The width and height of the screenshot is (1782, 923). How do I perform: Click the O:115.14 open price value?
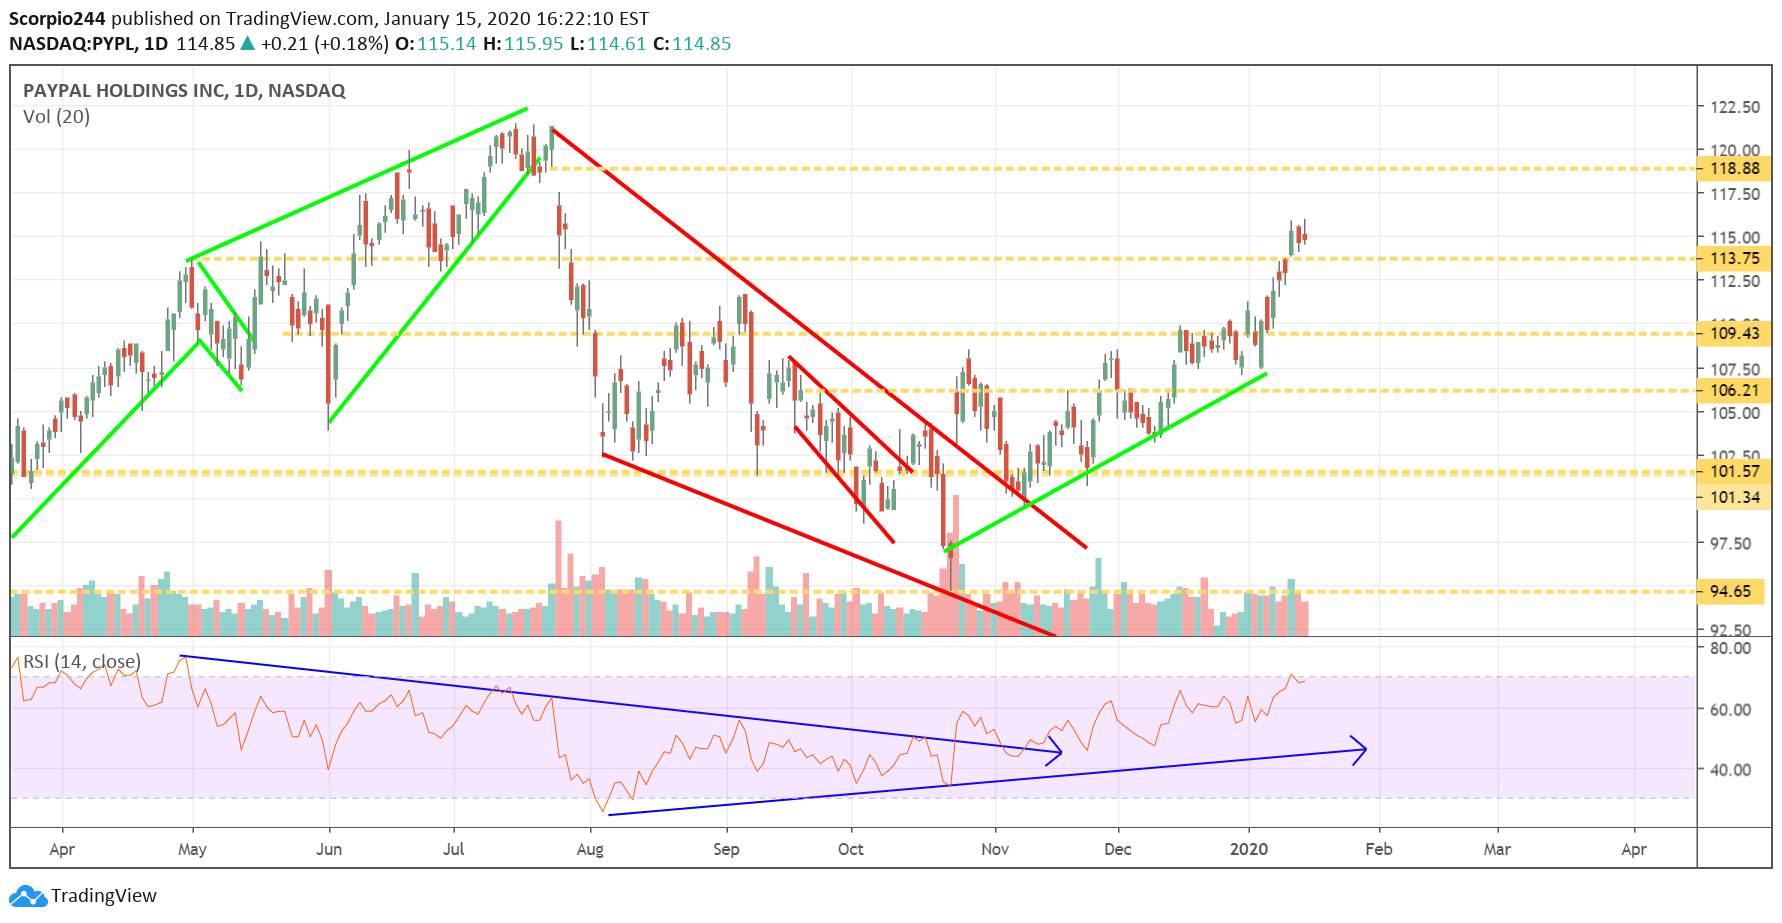point(436,44)
